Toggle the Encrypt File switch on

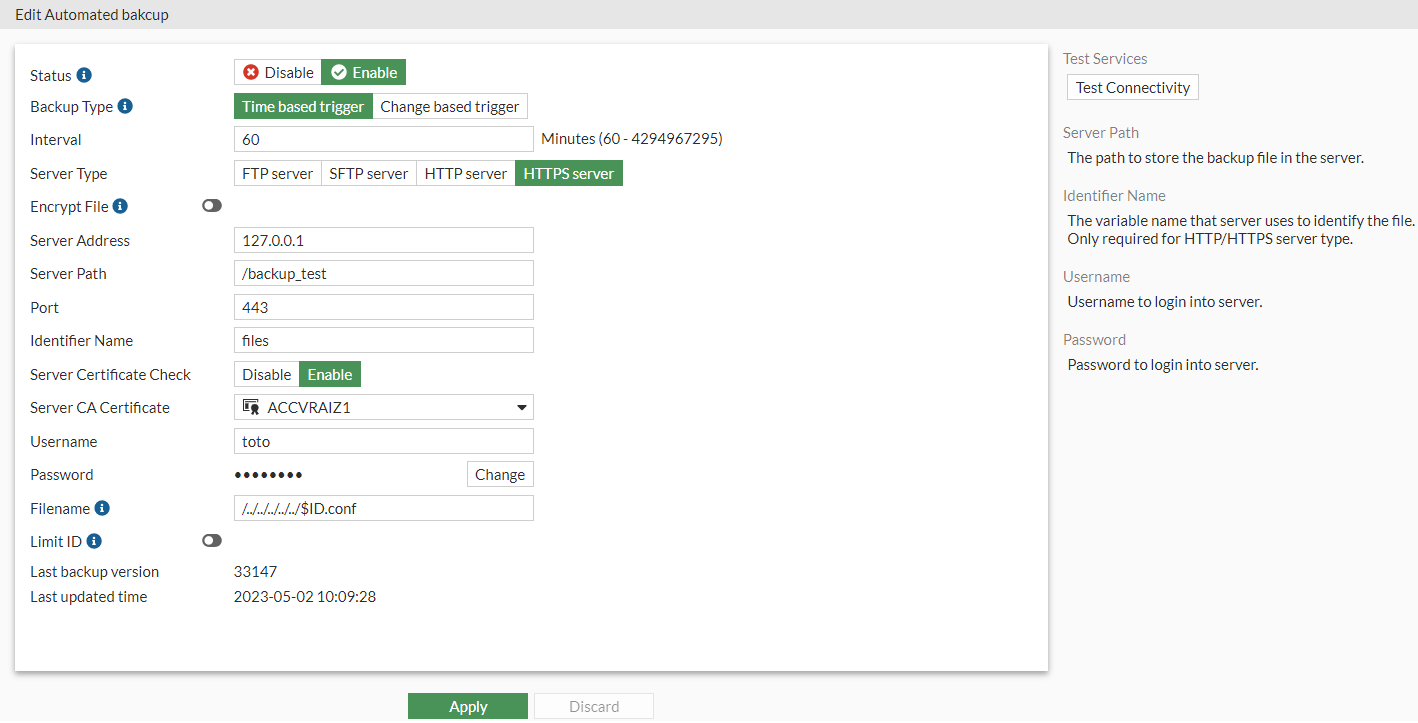click(211, 205)
